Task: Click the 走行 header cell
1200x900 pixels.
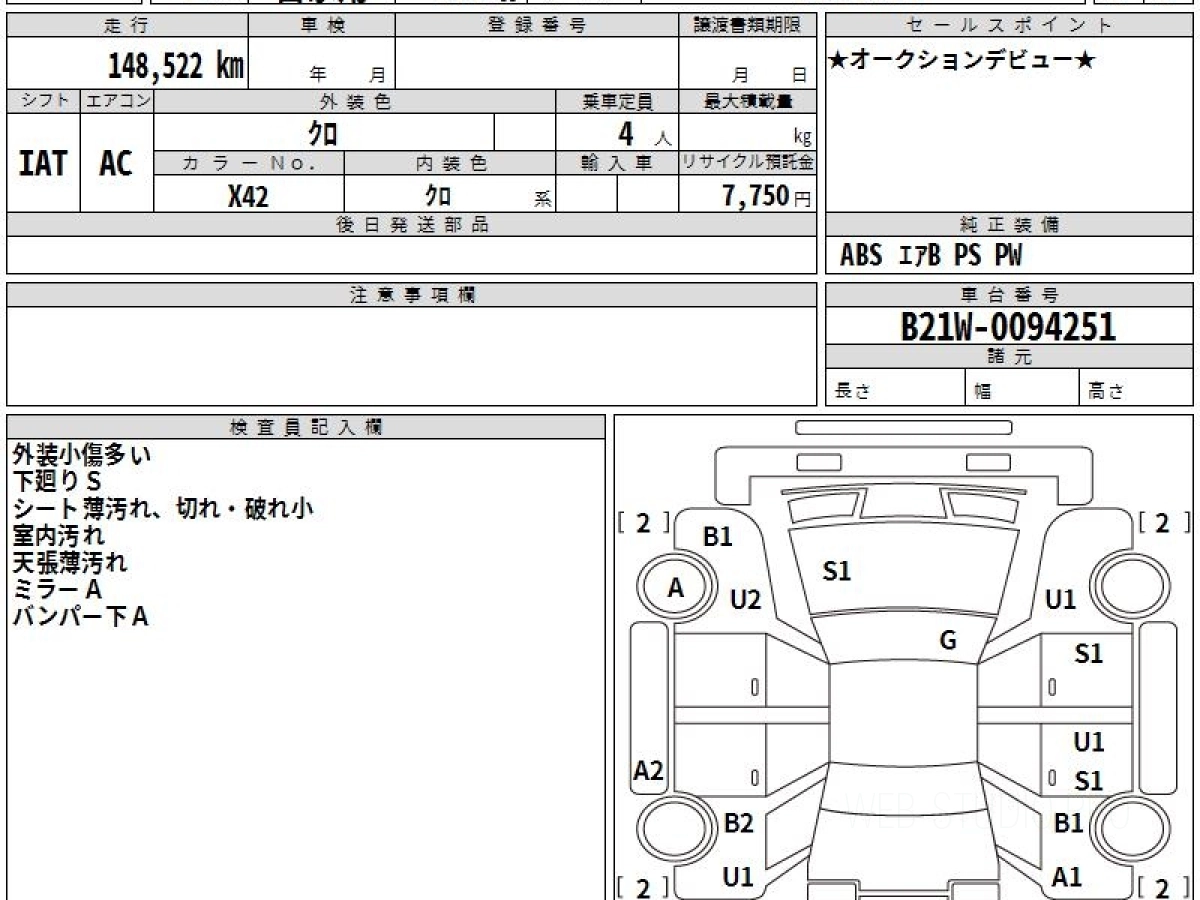Action: click(x=126, y=26)
